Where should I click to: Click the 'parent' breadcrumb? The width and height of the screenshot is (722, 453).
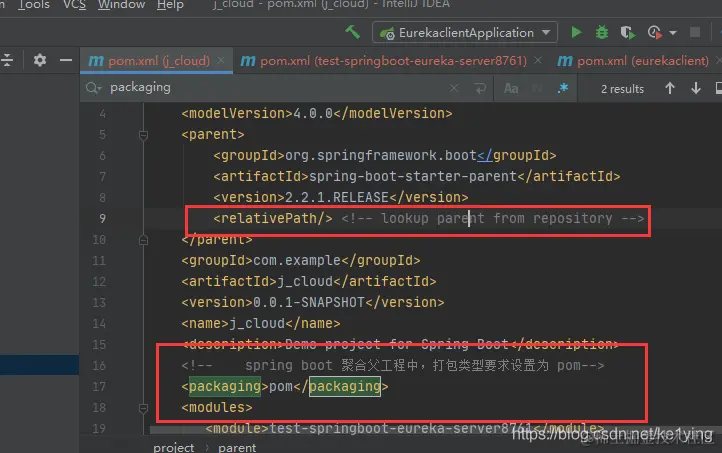[x=237, y=447]
